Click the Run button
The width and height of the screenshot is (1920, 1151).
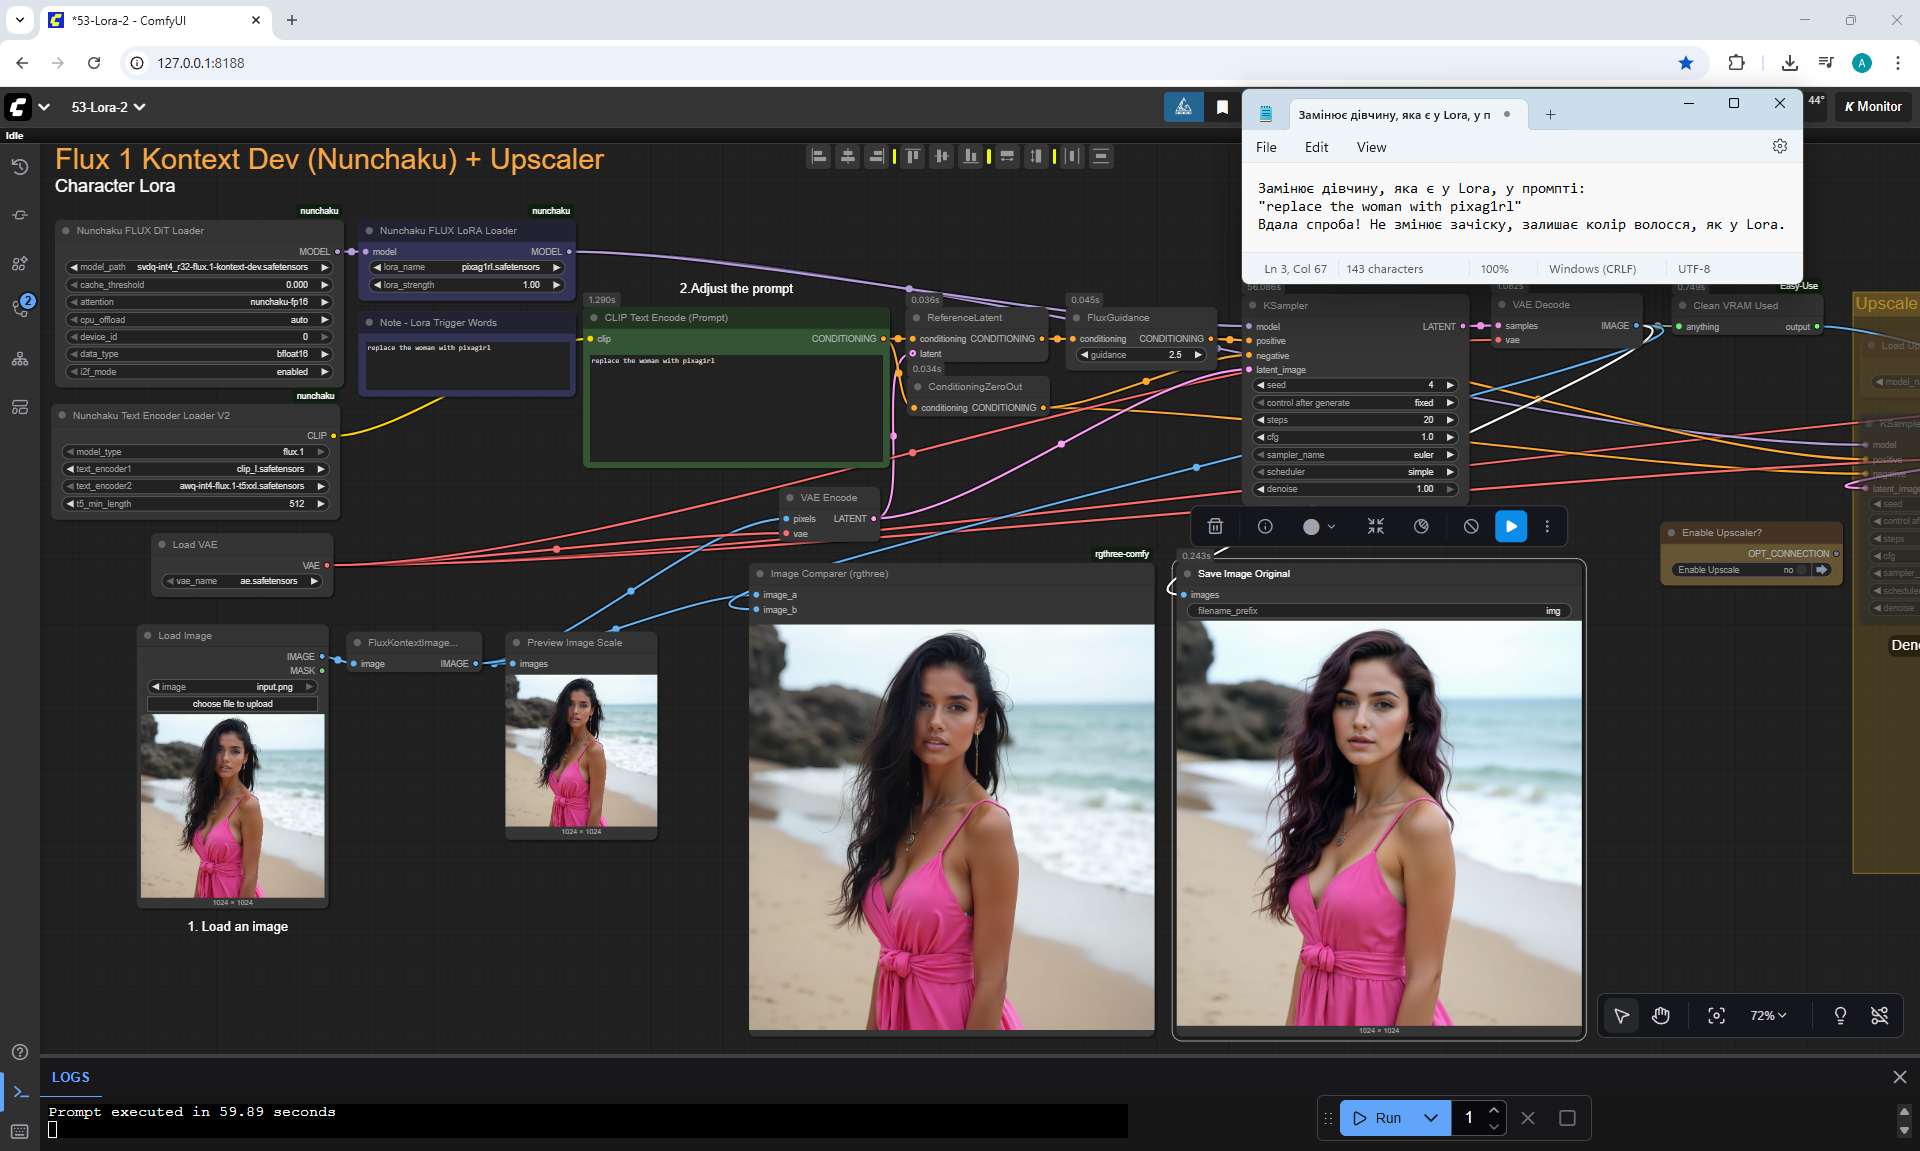click(x=1380, y=1118)
